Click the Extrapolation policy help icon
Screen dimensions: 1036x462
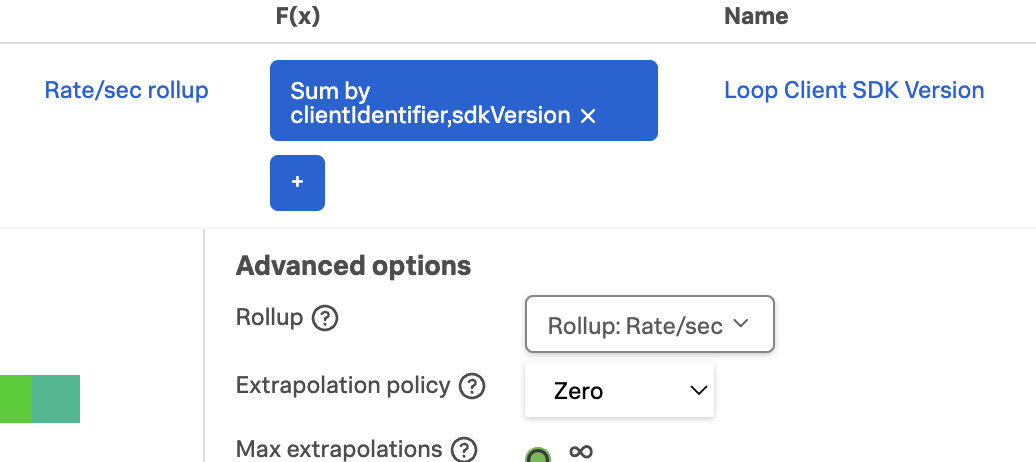472,386
